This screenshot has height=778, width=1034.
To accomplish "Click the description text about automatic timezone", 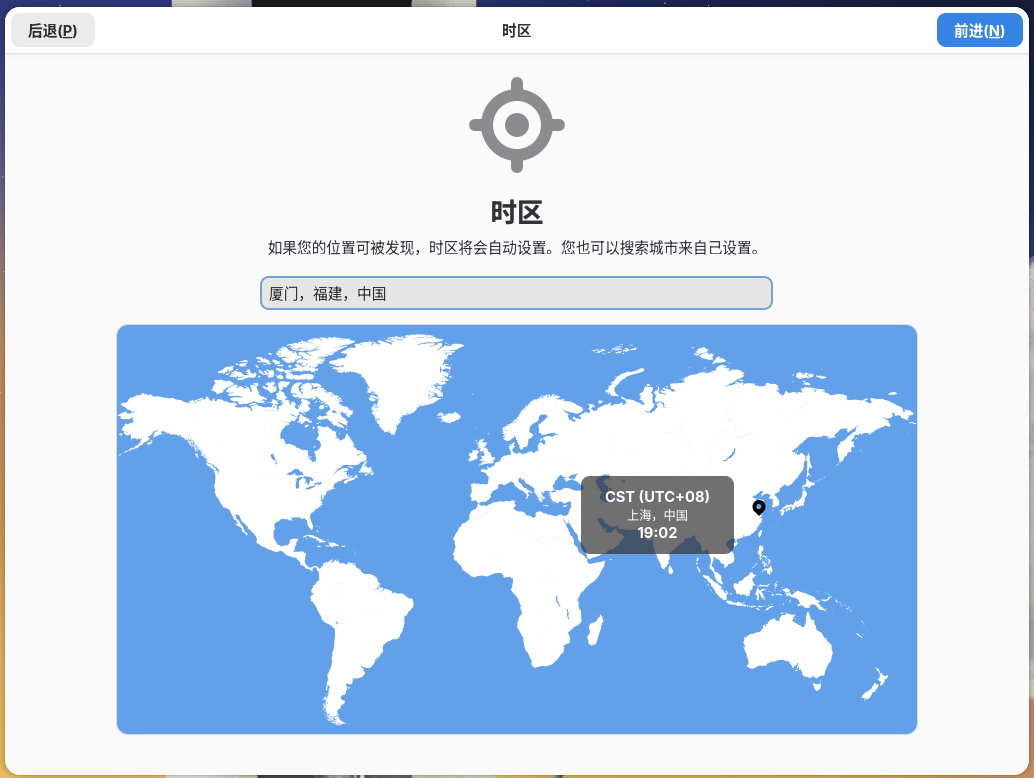I will (x=516, y=248).
